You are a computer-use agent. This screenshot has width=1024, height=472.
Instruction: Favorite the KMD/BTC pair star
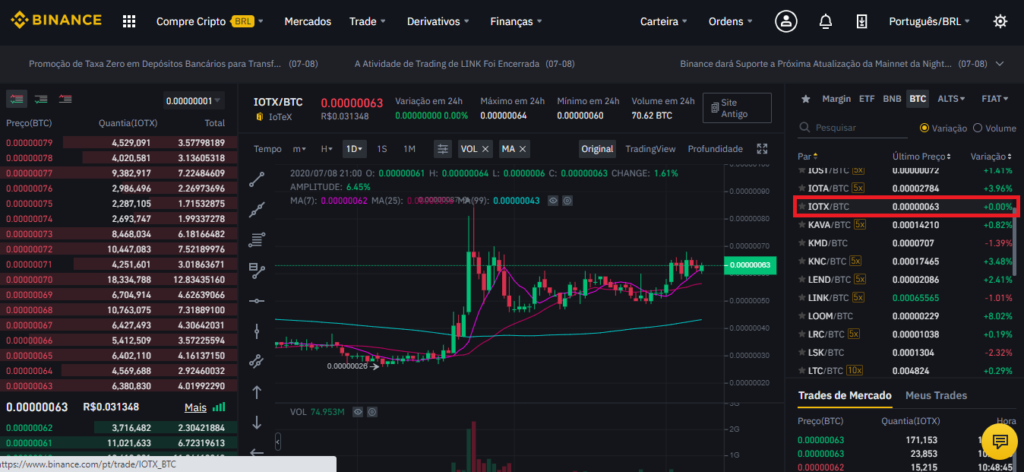[802, 243]
